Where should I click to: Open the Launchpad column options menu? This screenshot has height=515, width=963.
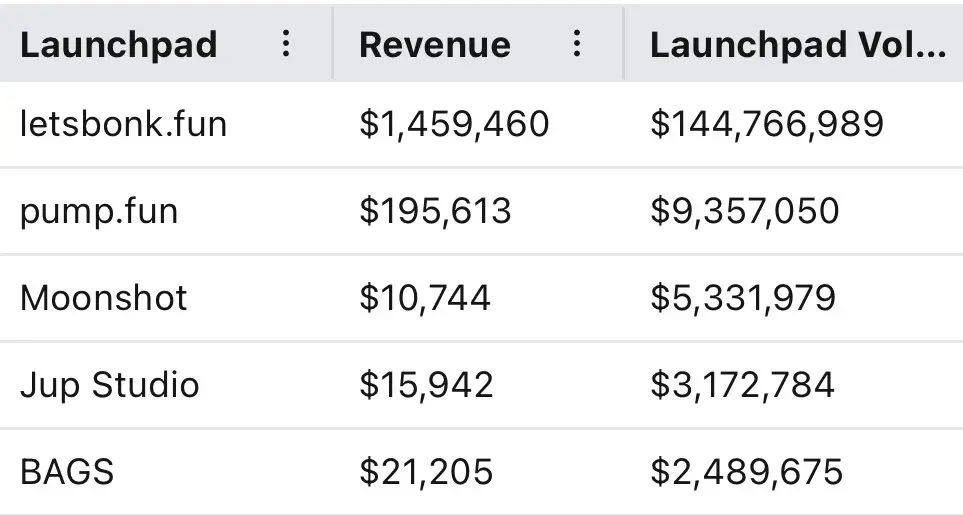[x=286, y=44]
